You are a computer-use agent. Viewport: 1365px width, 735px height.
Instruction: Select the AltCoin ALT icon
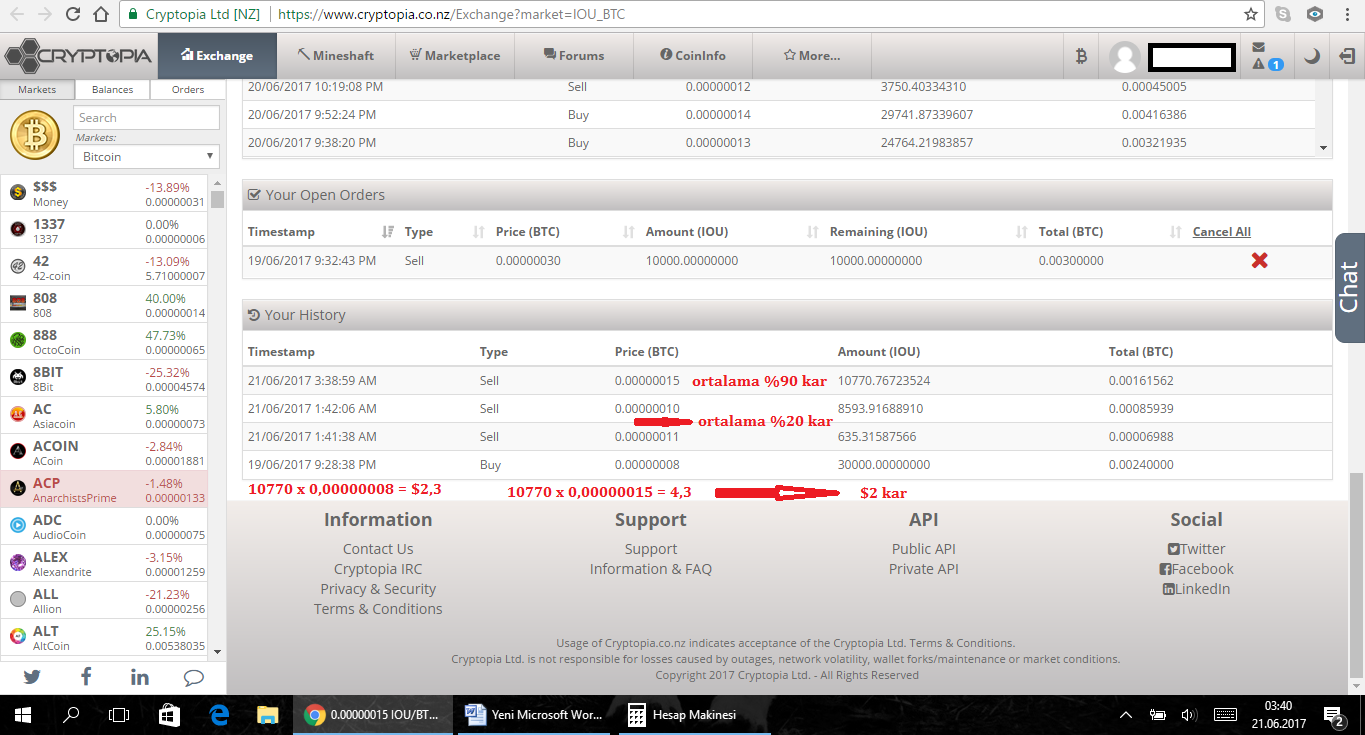[17, 637]
